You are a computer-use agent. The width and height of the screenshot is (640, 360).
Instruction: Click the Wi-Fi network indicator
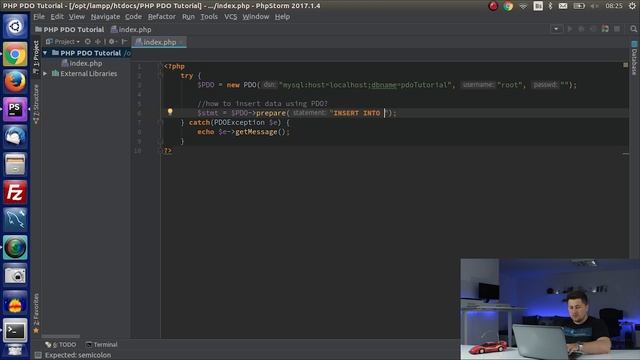pyautogui.click(x=523, y=6)
